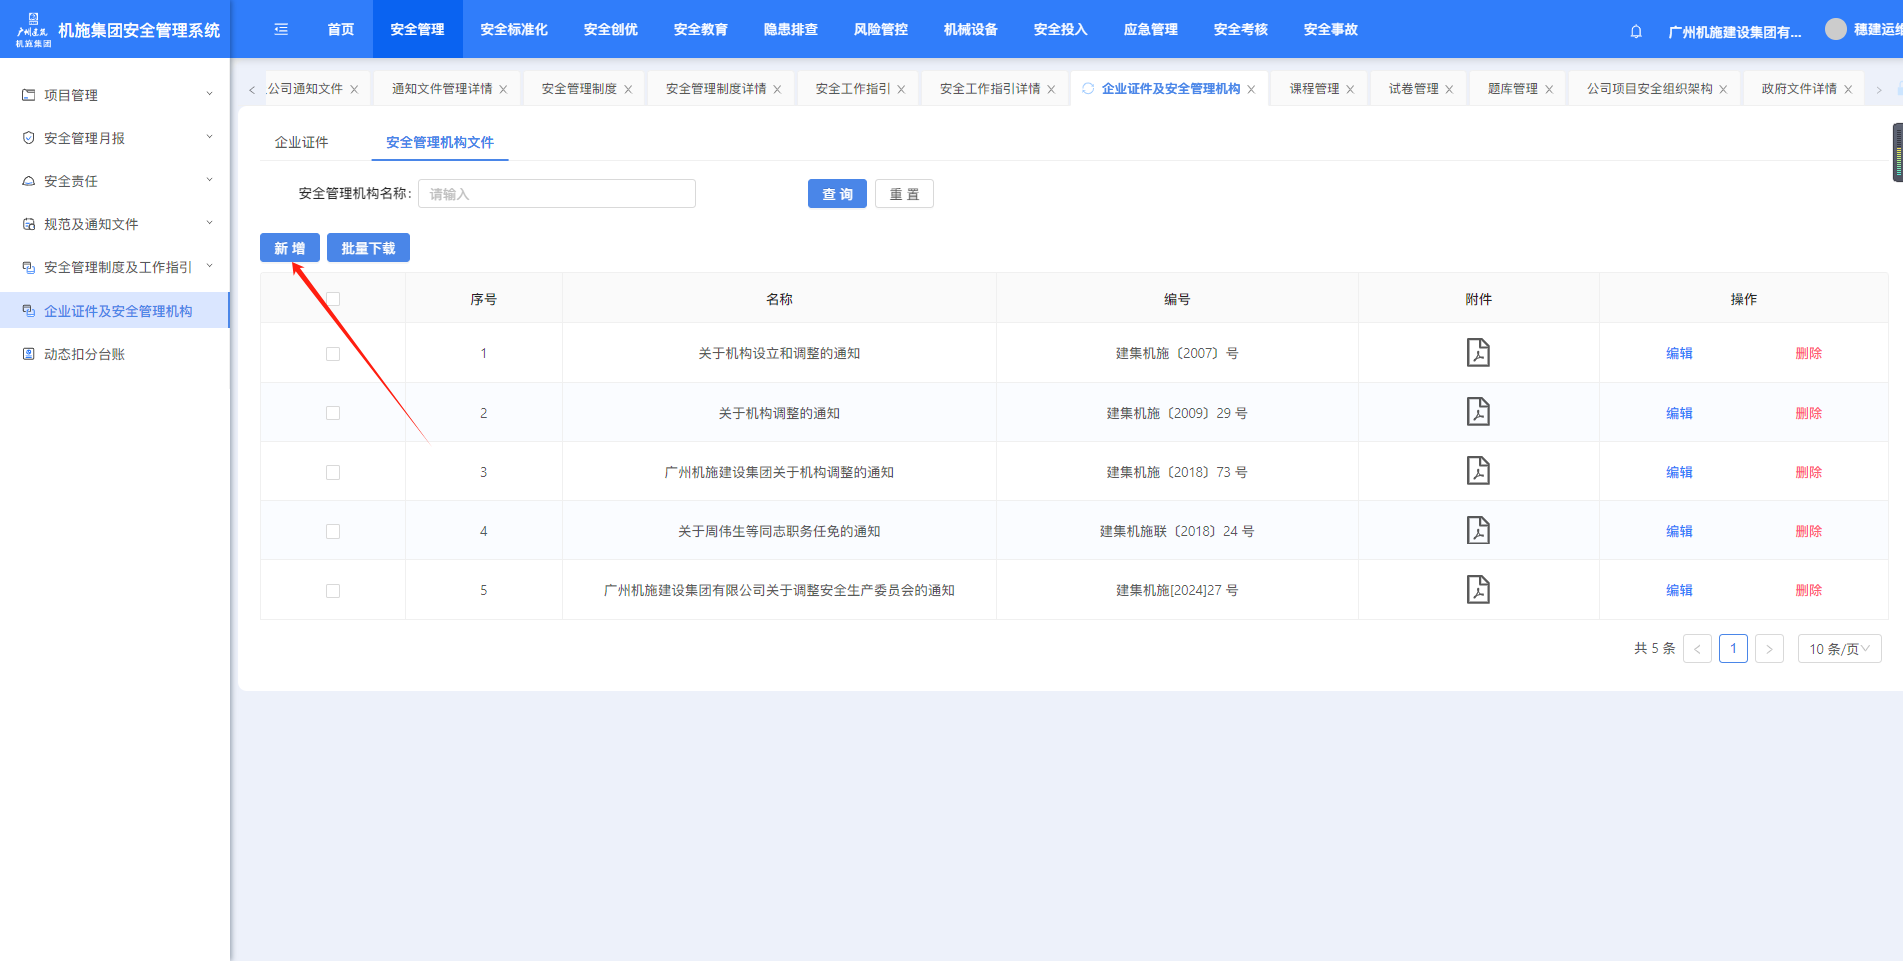Click the 批量下载 button
Viewport: 1903px width, 961px height.
(x=368, y=248)
